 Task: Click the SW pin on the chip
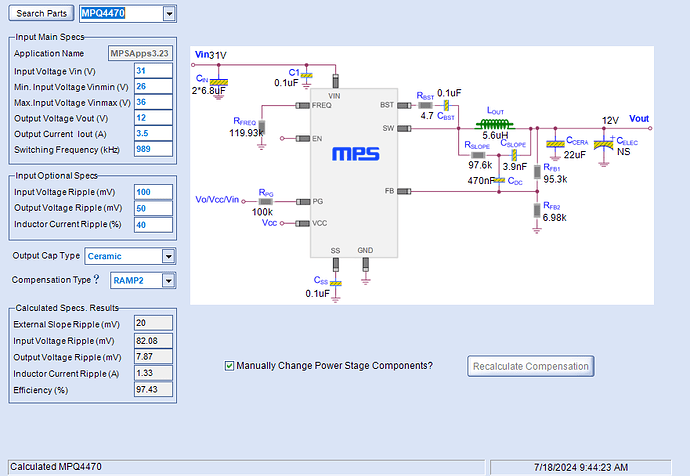(x=404, y=128)
